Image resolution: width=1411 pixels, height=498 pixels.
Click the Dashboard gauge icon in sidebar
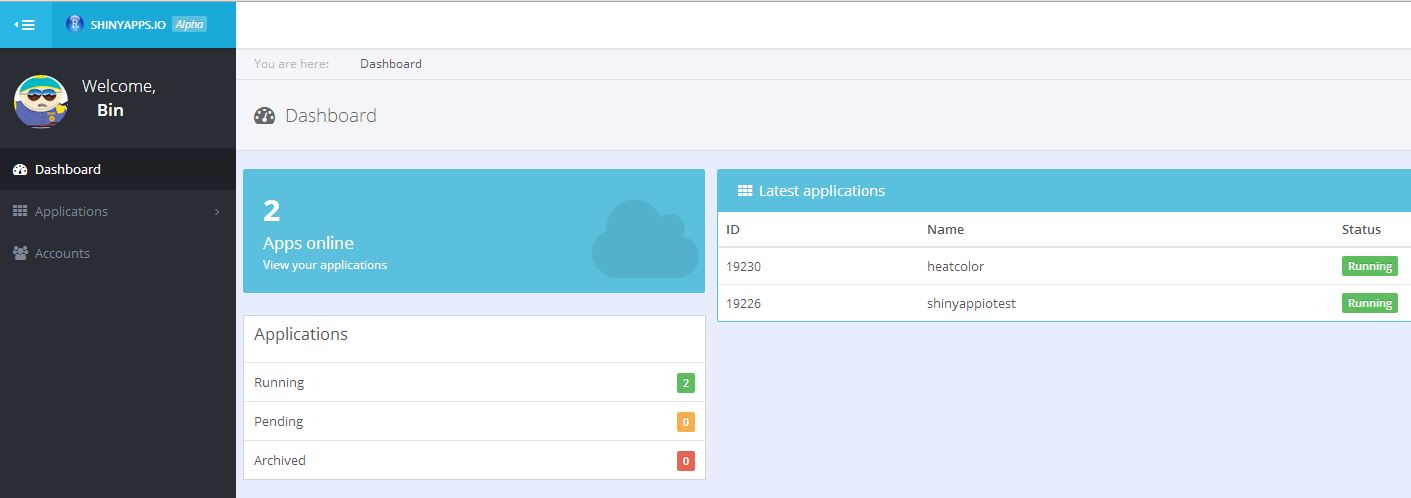(x=20, y=170)
